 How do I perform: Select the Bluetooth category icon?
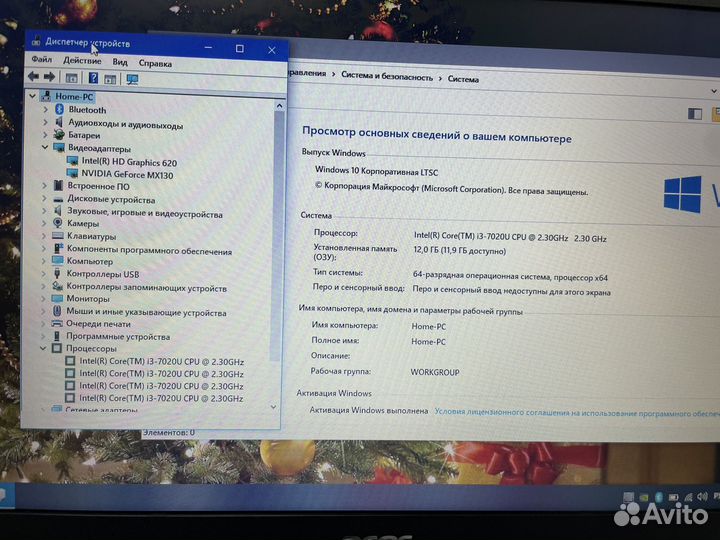[59, 109]
